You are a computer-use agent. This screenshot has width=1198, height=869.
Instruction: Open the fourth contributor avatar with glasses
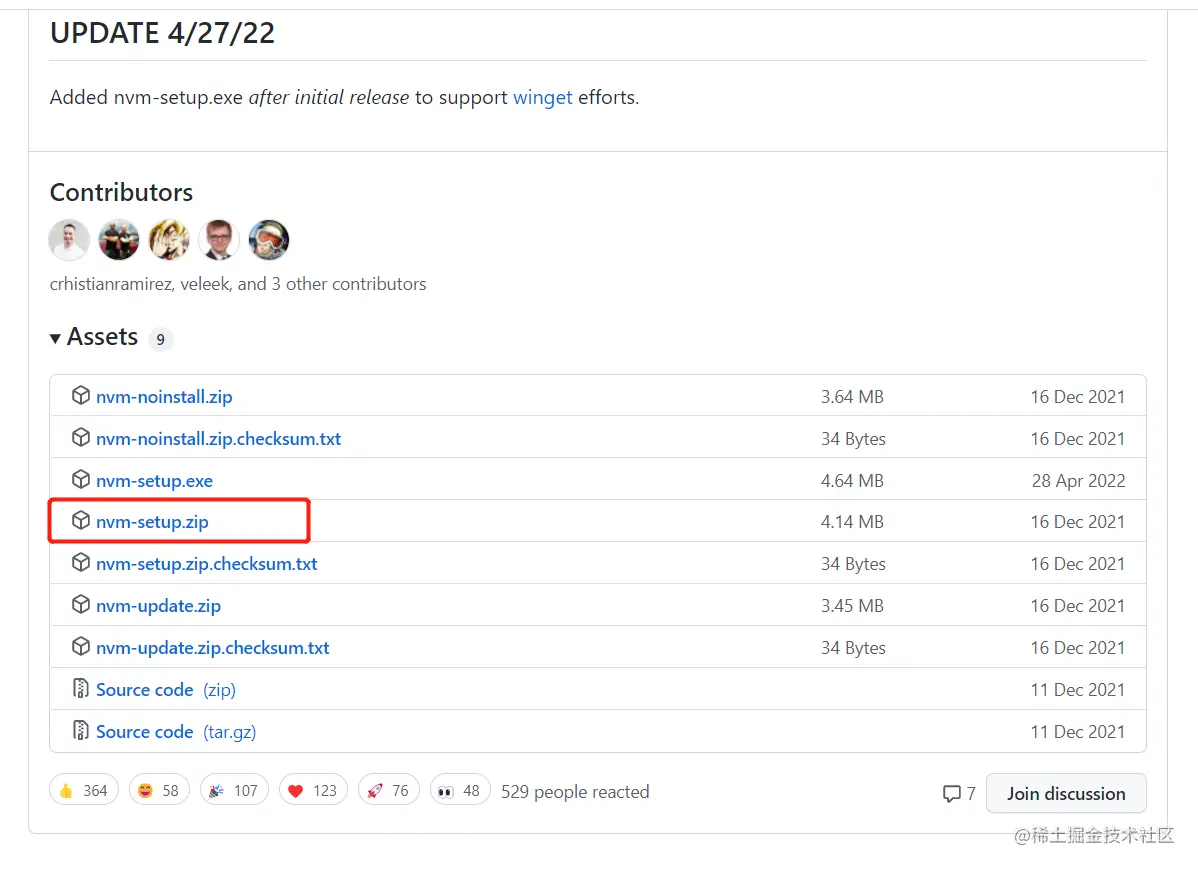point(219,239)
